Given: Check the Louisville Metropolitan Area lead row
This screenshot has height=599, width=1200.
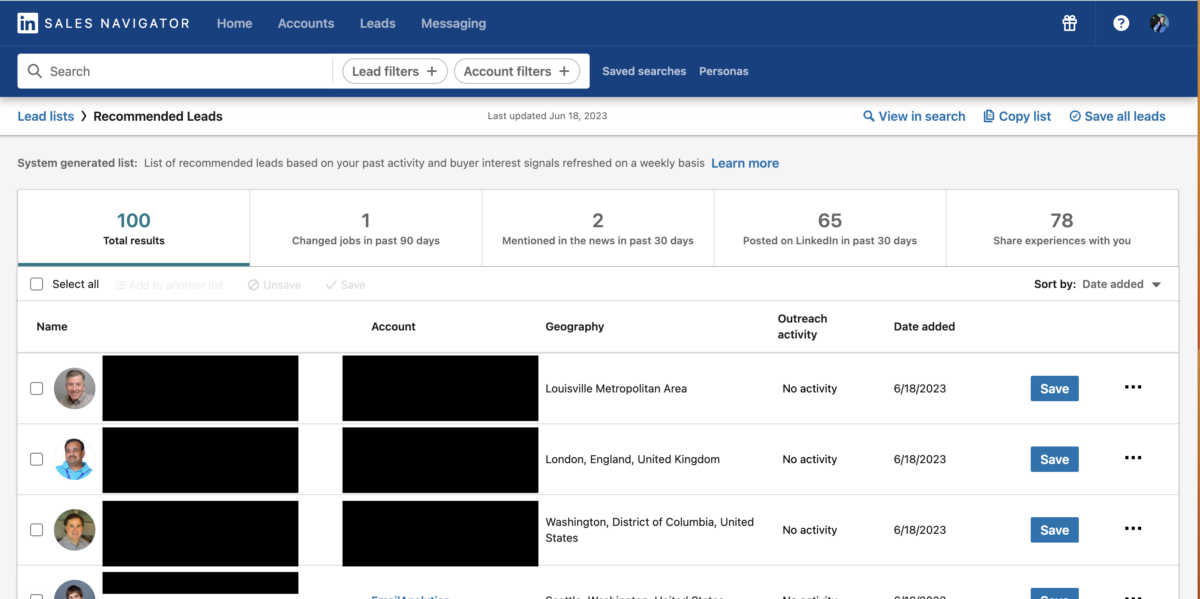Looking at the screenshot, I should tap(37, 388).
